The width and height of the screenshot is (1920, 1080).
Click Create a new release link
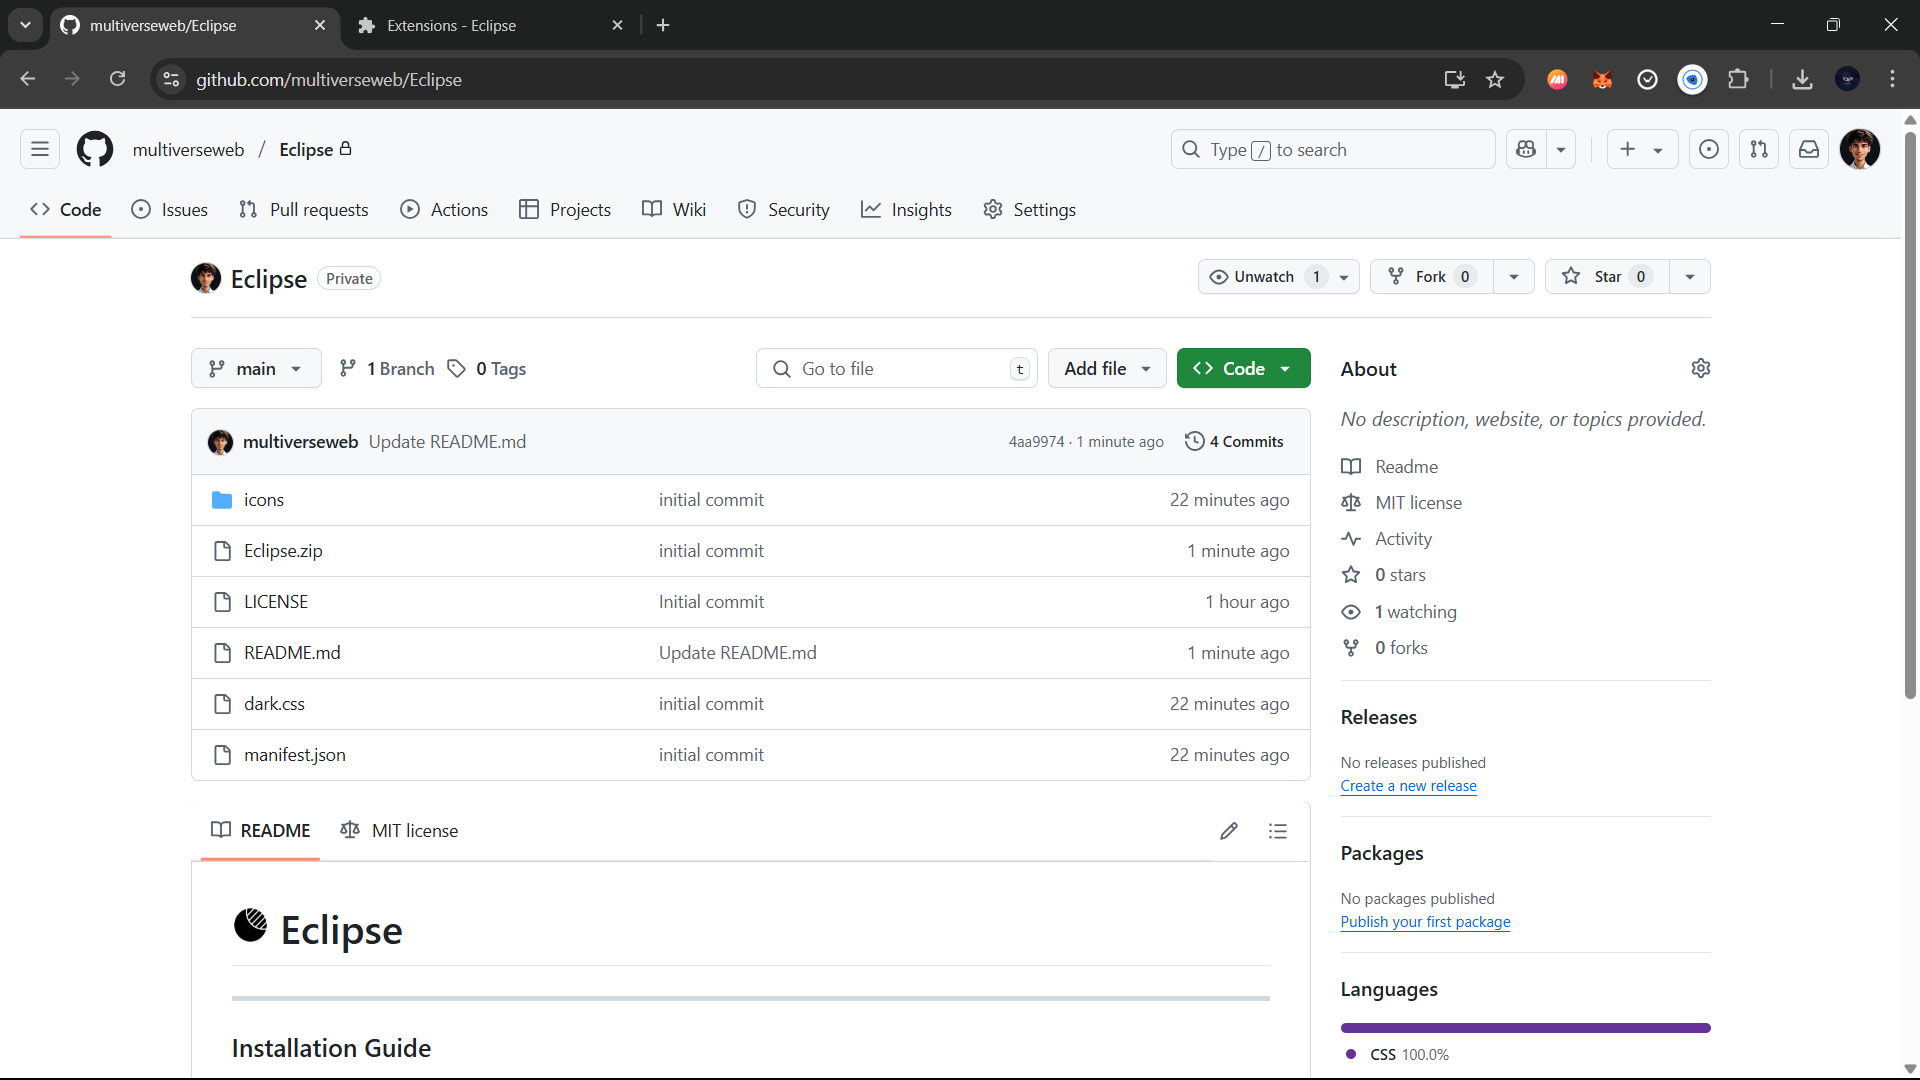(x=1408, y=786)
